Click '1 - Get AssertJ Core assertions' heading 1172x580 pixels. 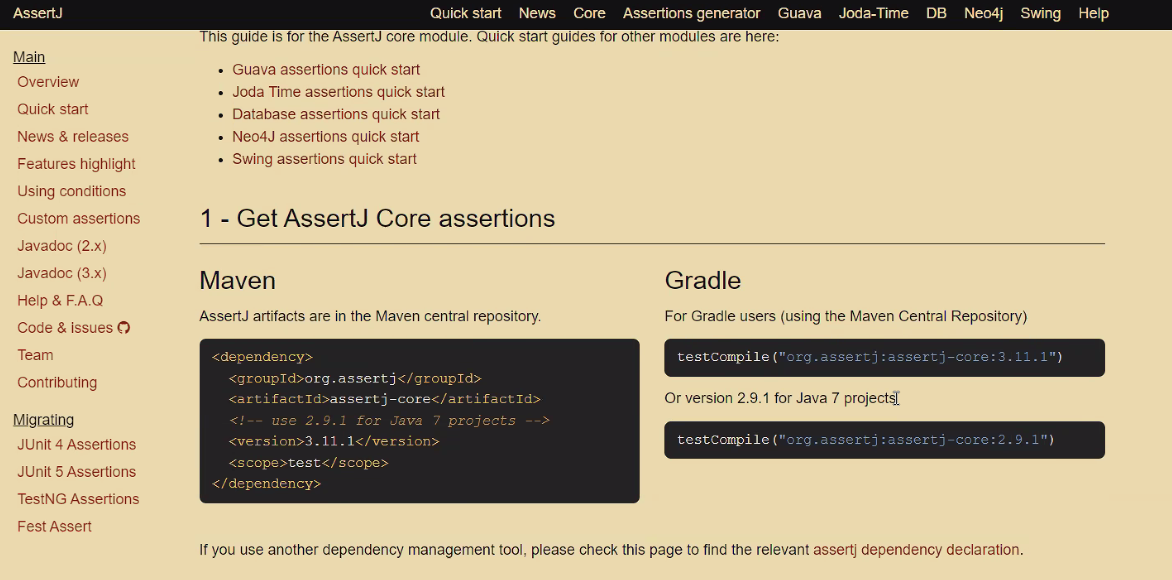pos(377,218)
